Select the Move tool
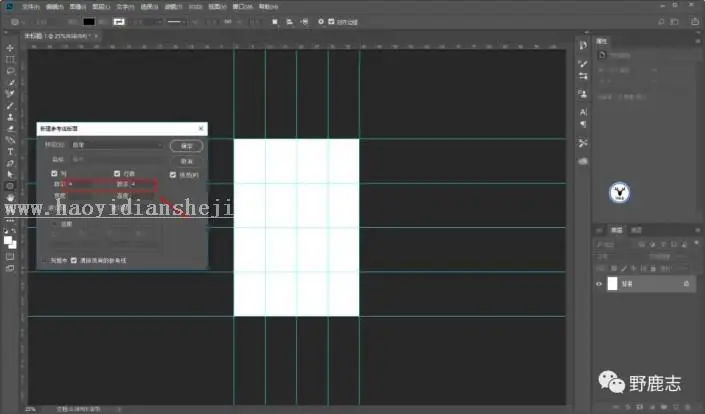 (x=10, y=48)
